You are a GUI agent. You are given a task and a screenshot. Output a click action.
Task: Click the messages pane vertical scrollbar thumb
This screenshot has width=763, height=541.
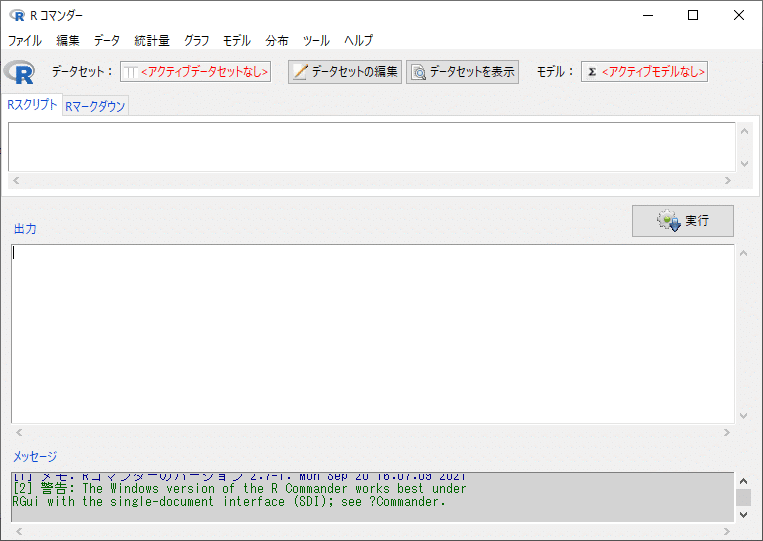[x=744, y=498]
